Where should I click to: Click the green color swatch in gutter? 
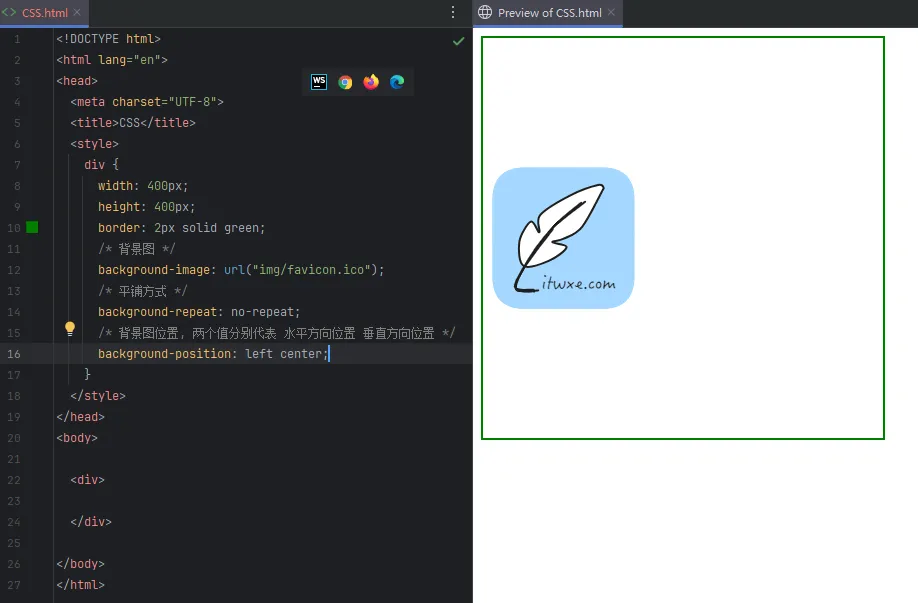tap(32, 227)
